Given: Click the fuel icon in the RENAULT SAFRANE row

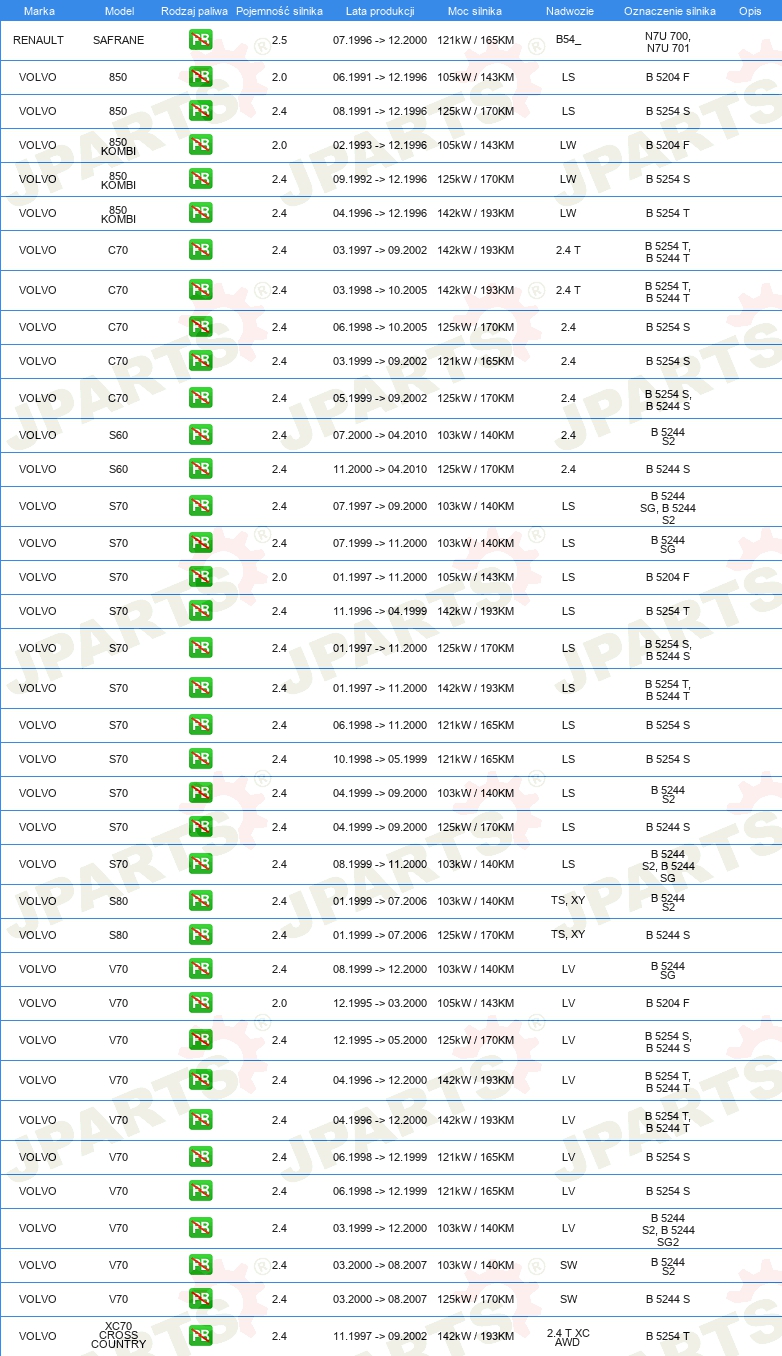Looking at the screenshot, I should (200, 40).
